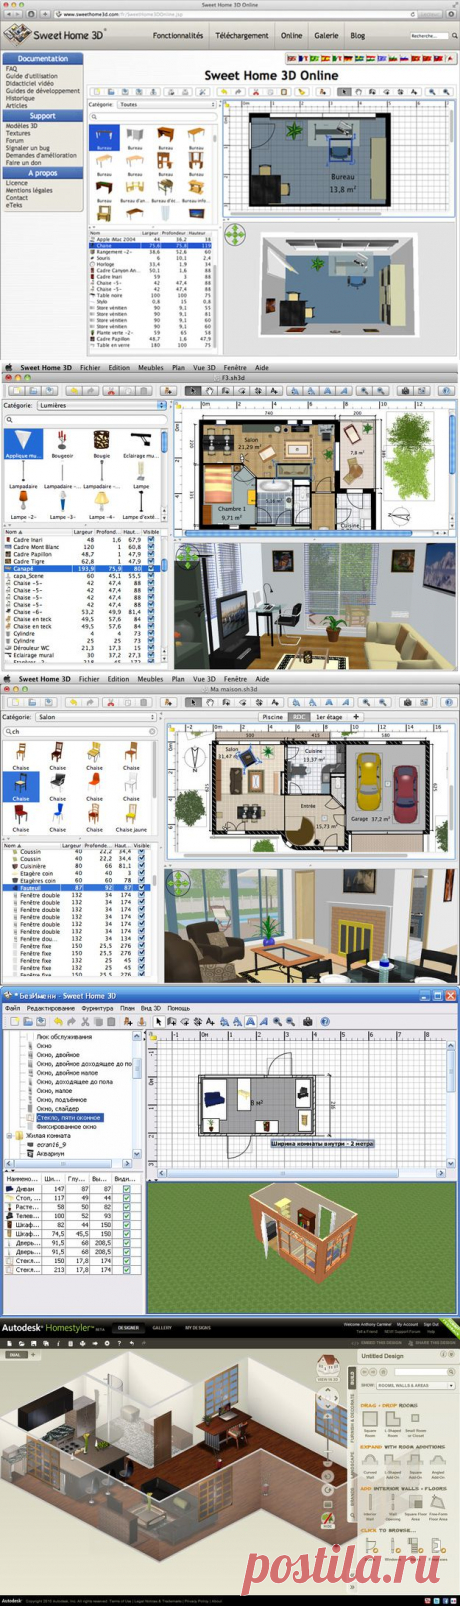Open the Salon category dropdown

97,717
